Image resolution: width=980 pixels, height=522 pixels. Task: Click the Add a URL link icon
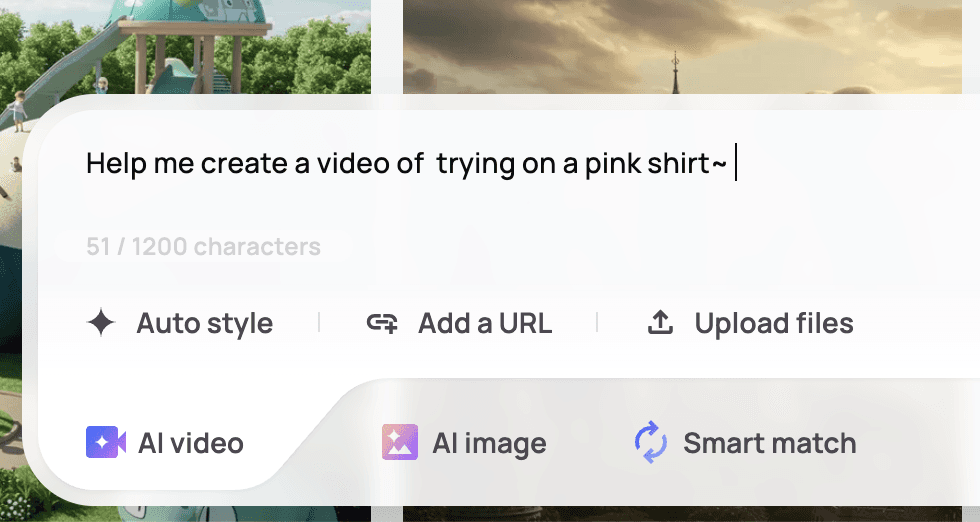tap(382, 323)
